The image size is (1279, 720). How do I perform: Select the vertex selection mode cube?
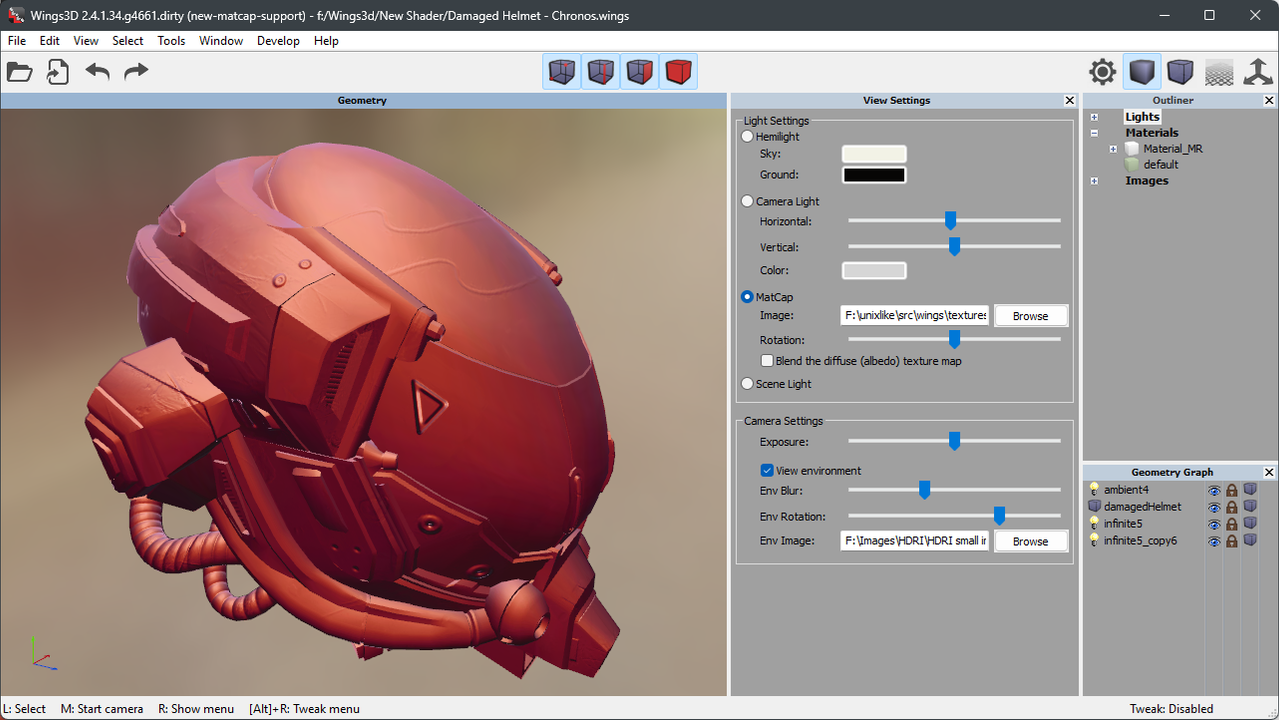pos(562,72)
